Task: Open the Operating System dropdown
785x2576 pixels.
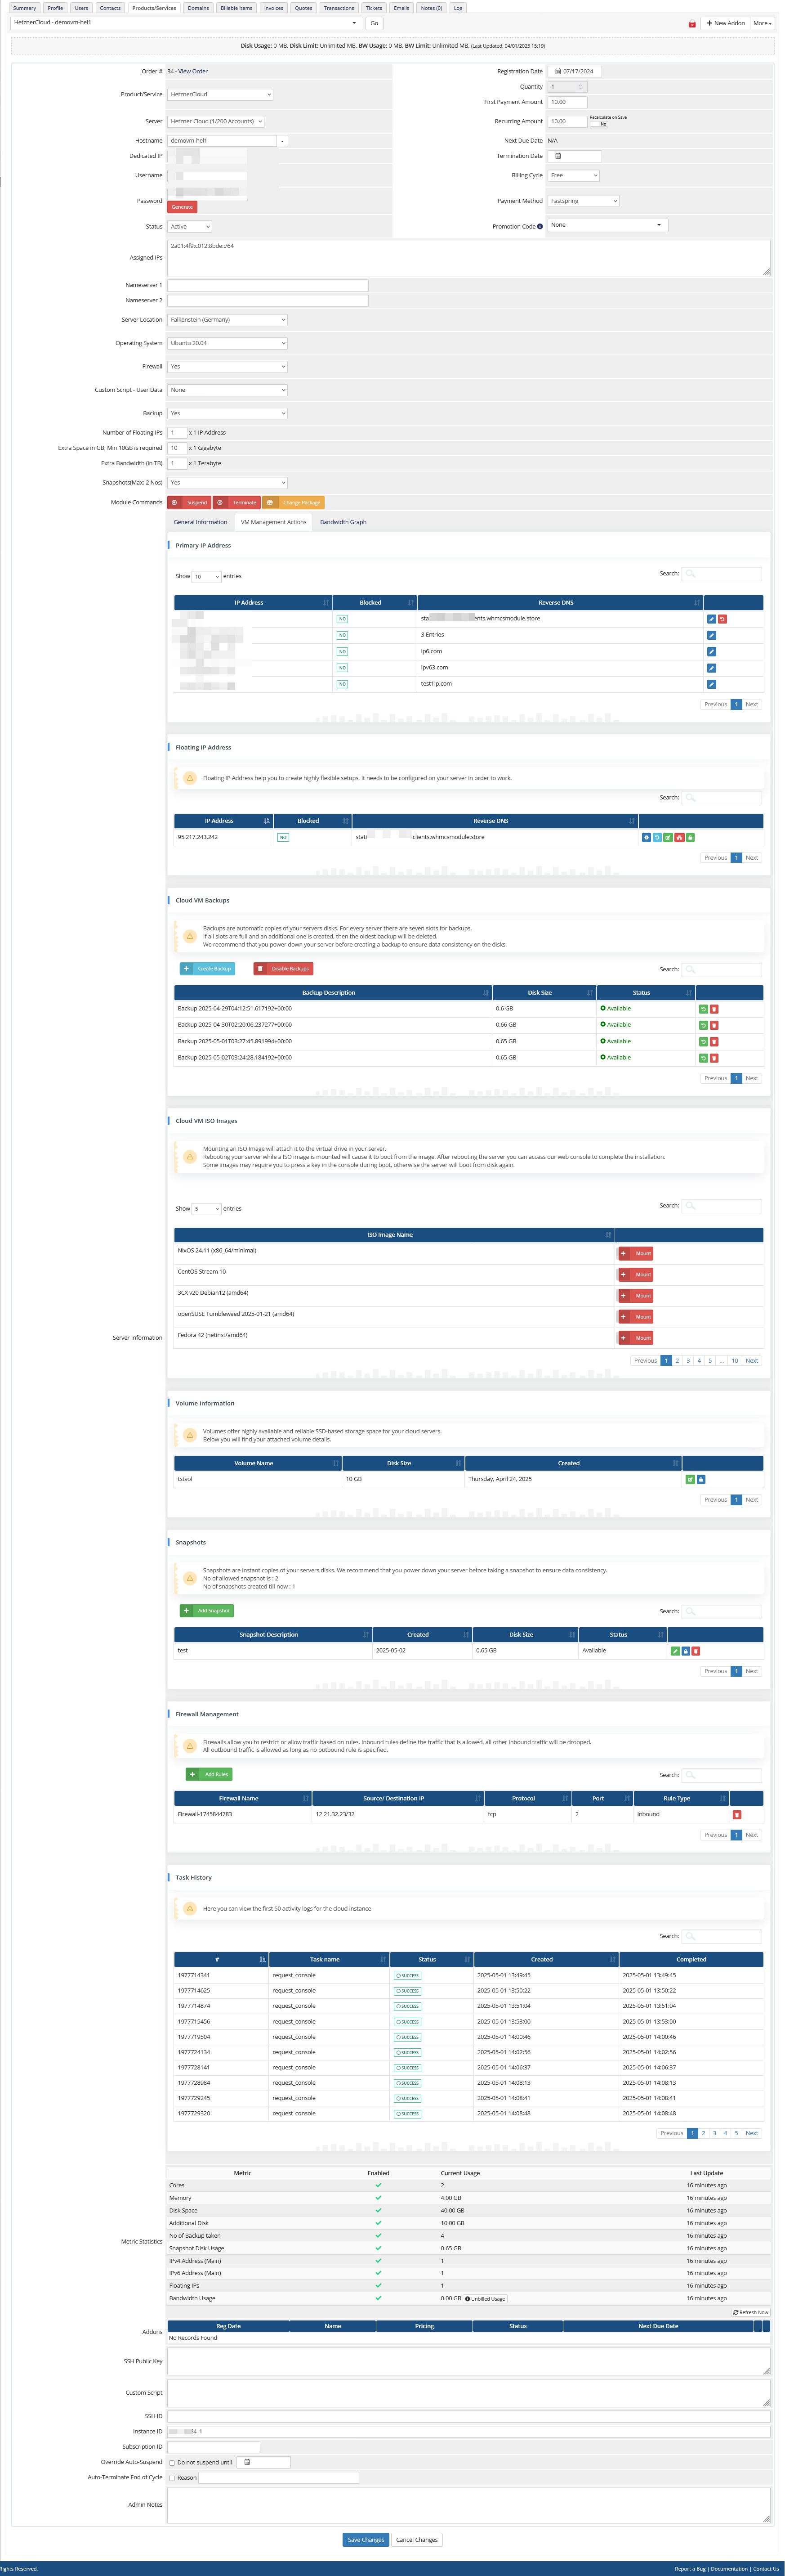Action: pos(227,343)
